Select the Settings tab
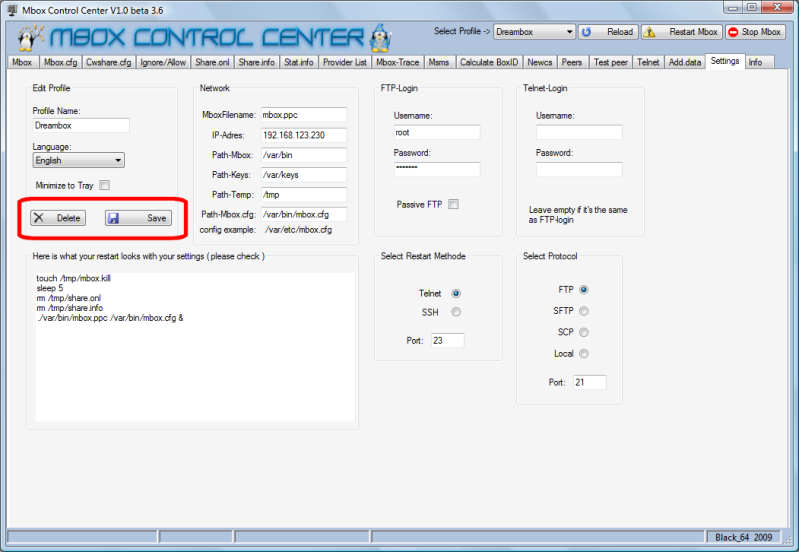The height and width of the screenshot is (552, 799). (725, 61)
